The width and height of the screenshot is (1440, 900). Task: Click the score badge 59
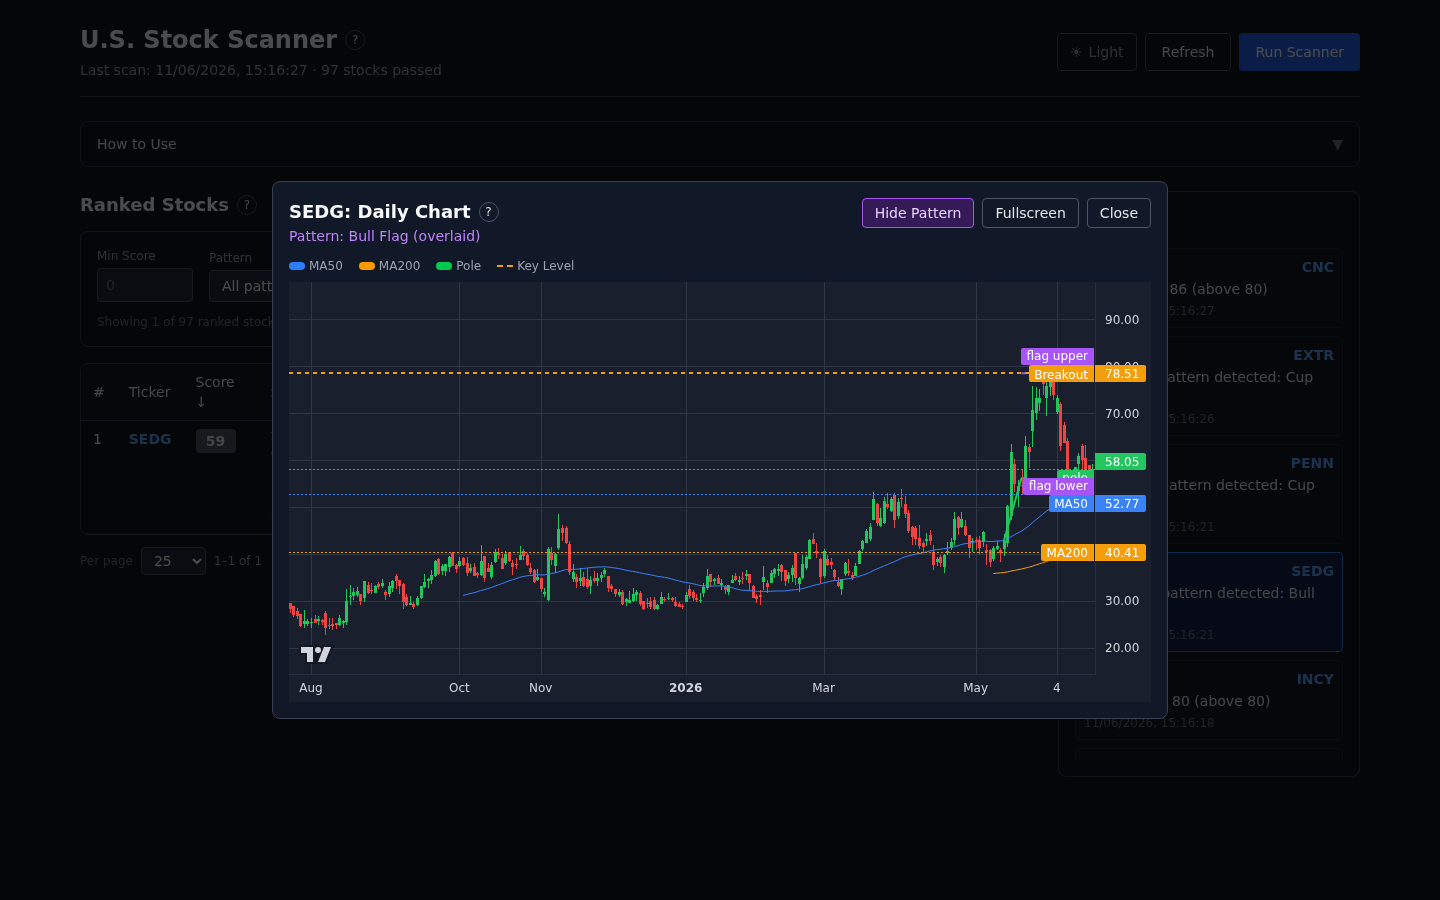click(215, 441)
